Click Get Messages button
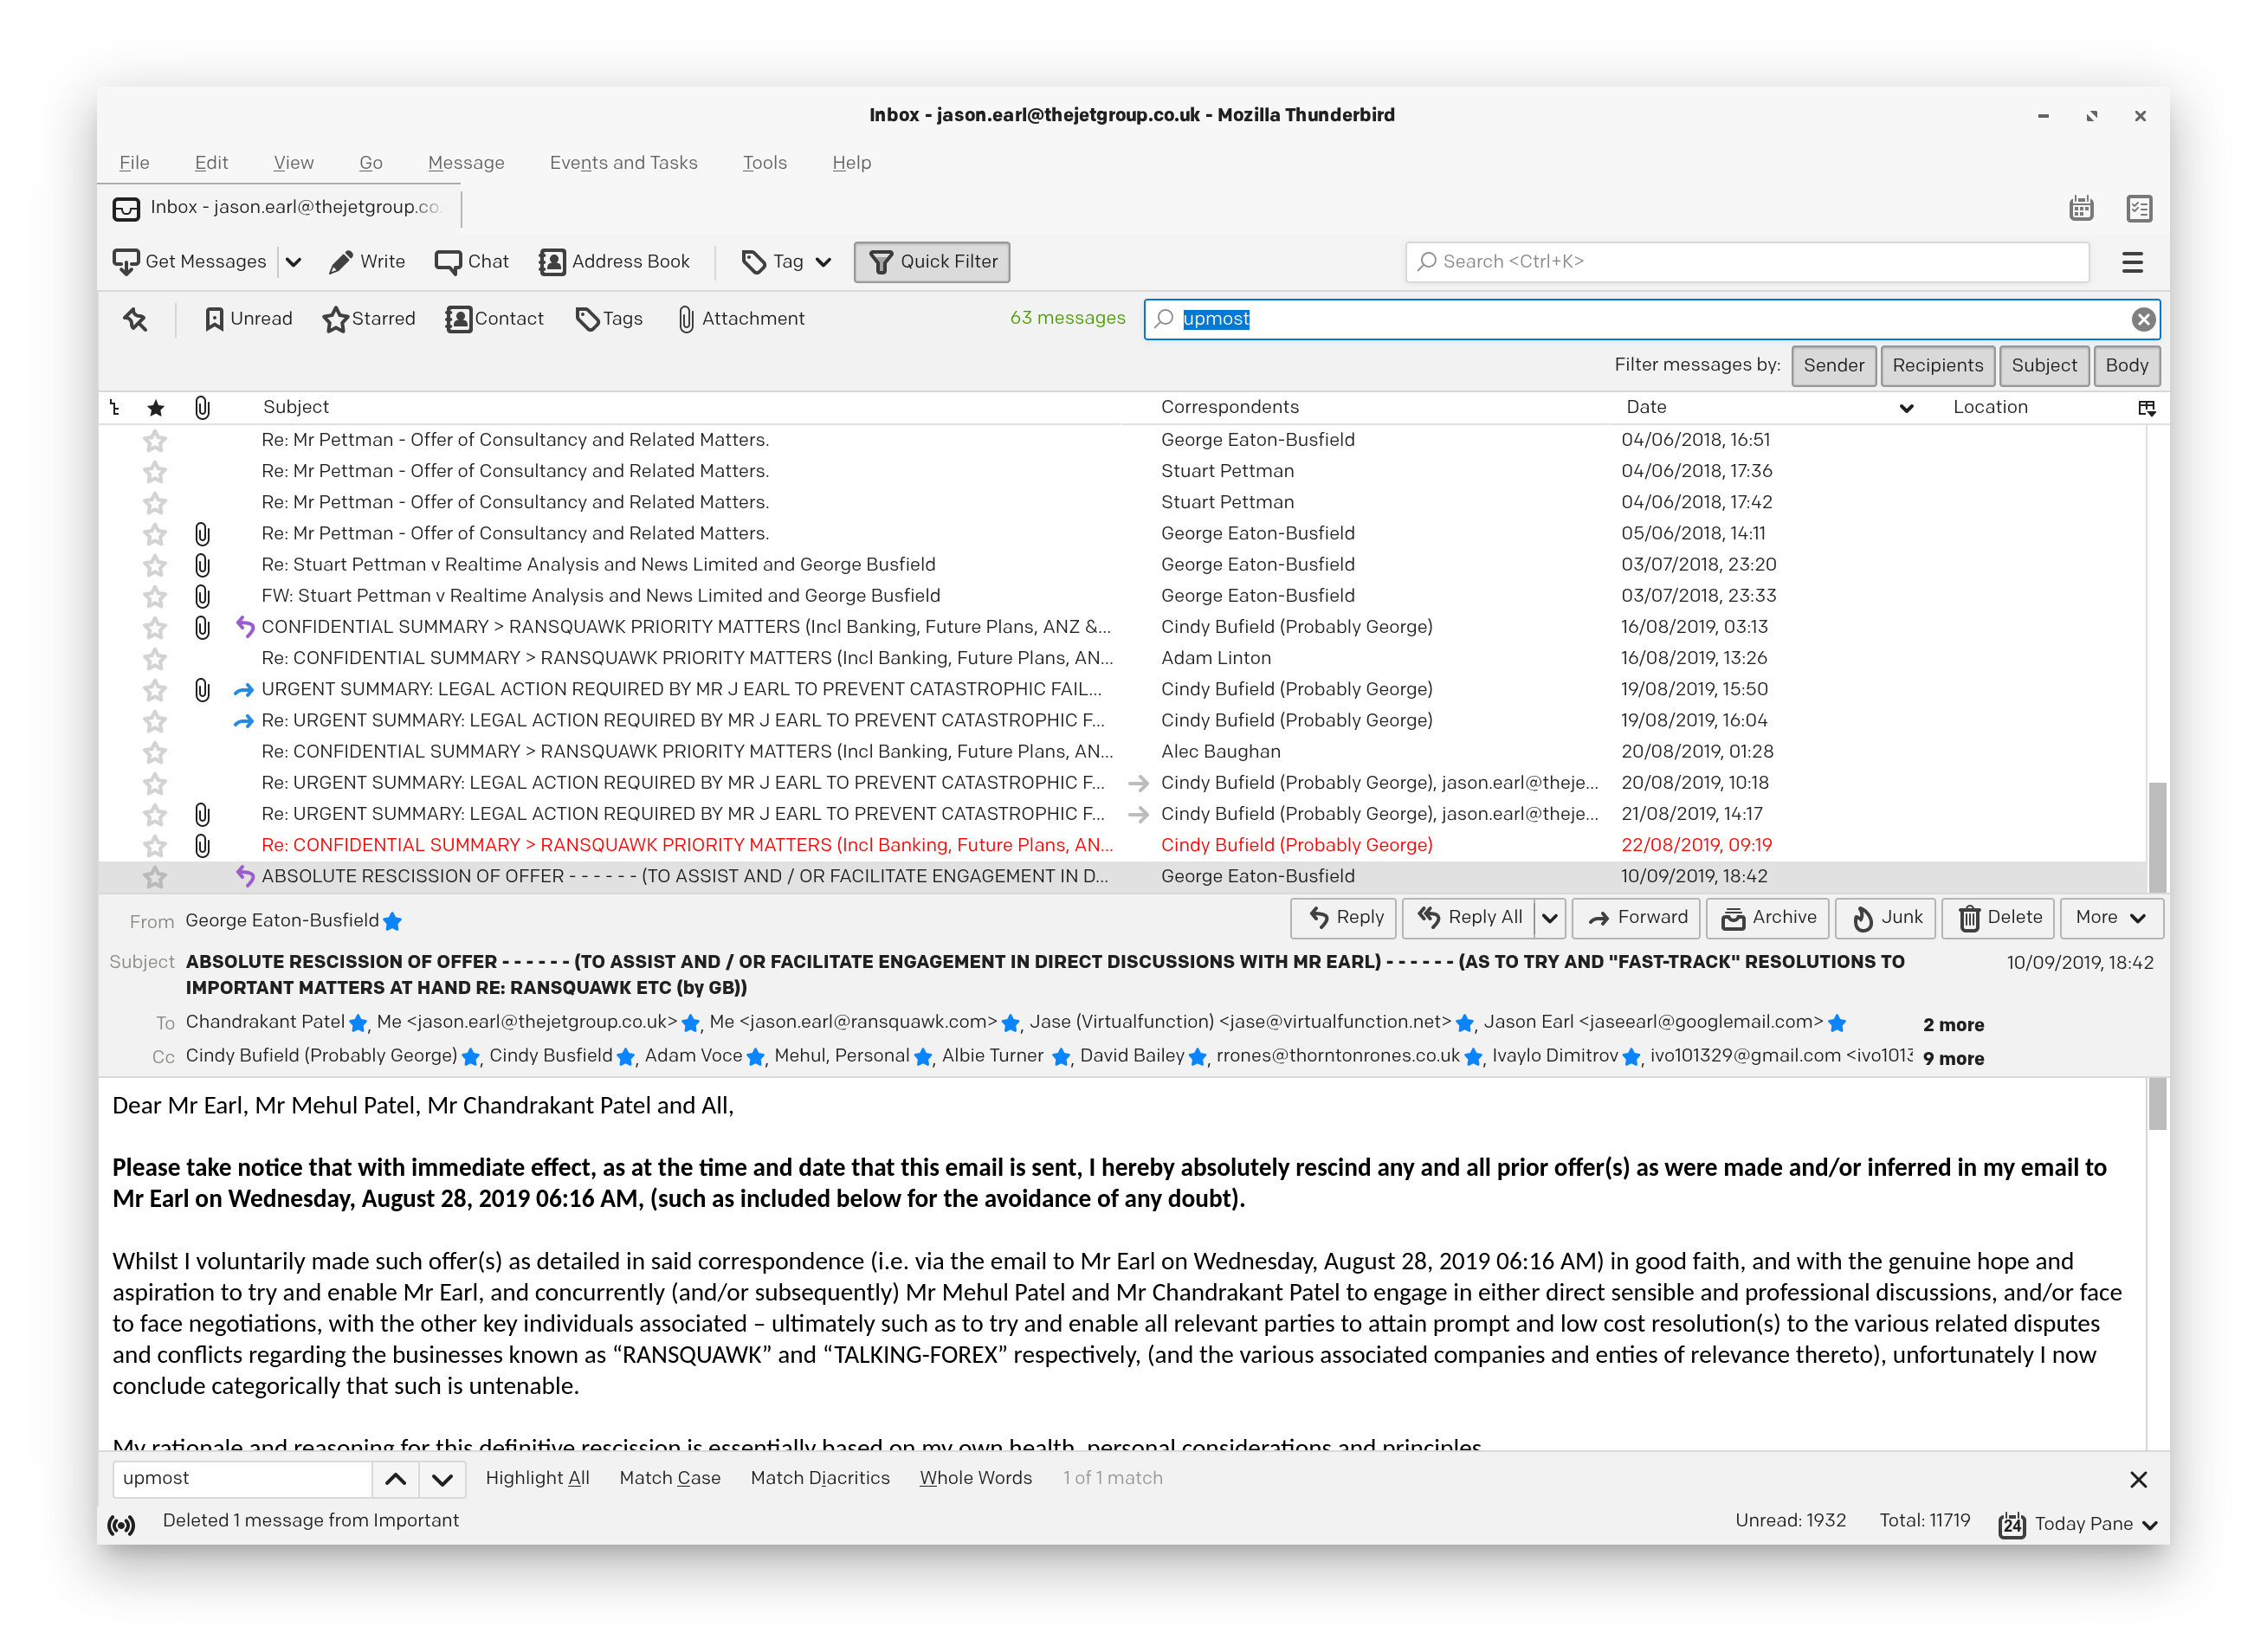The width and height of the screenshot is (2267, 1652). (x=190, y=262)
